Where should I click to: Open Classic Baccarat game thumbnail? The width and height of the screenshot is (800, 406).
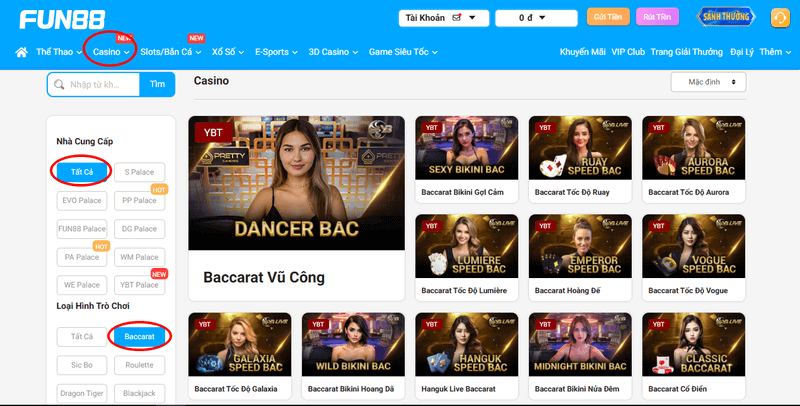693,344
